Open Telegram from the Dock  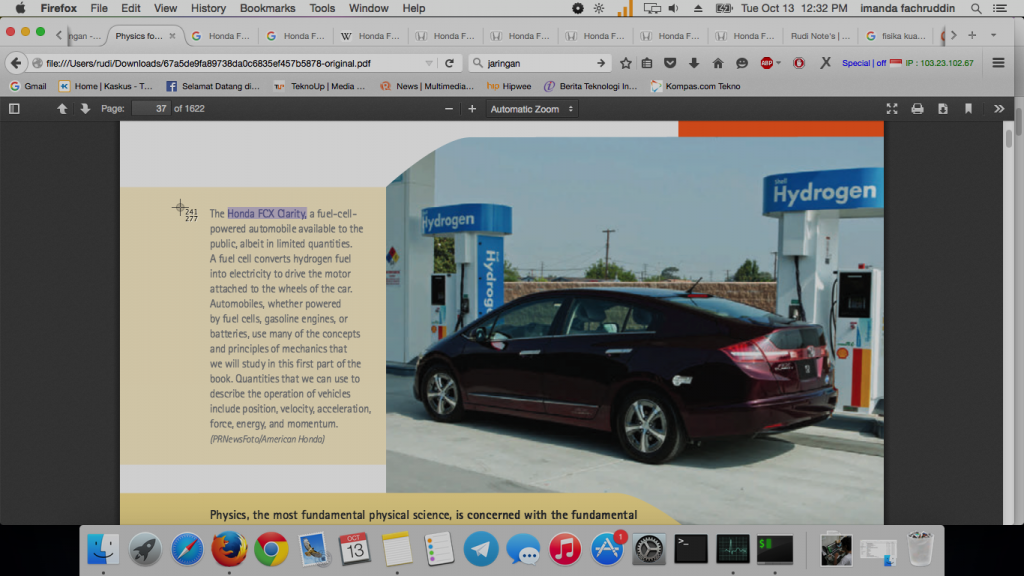click(x=481, y=549)
